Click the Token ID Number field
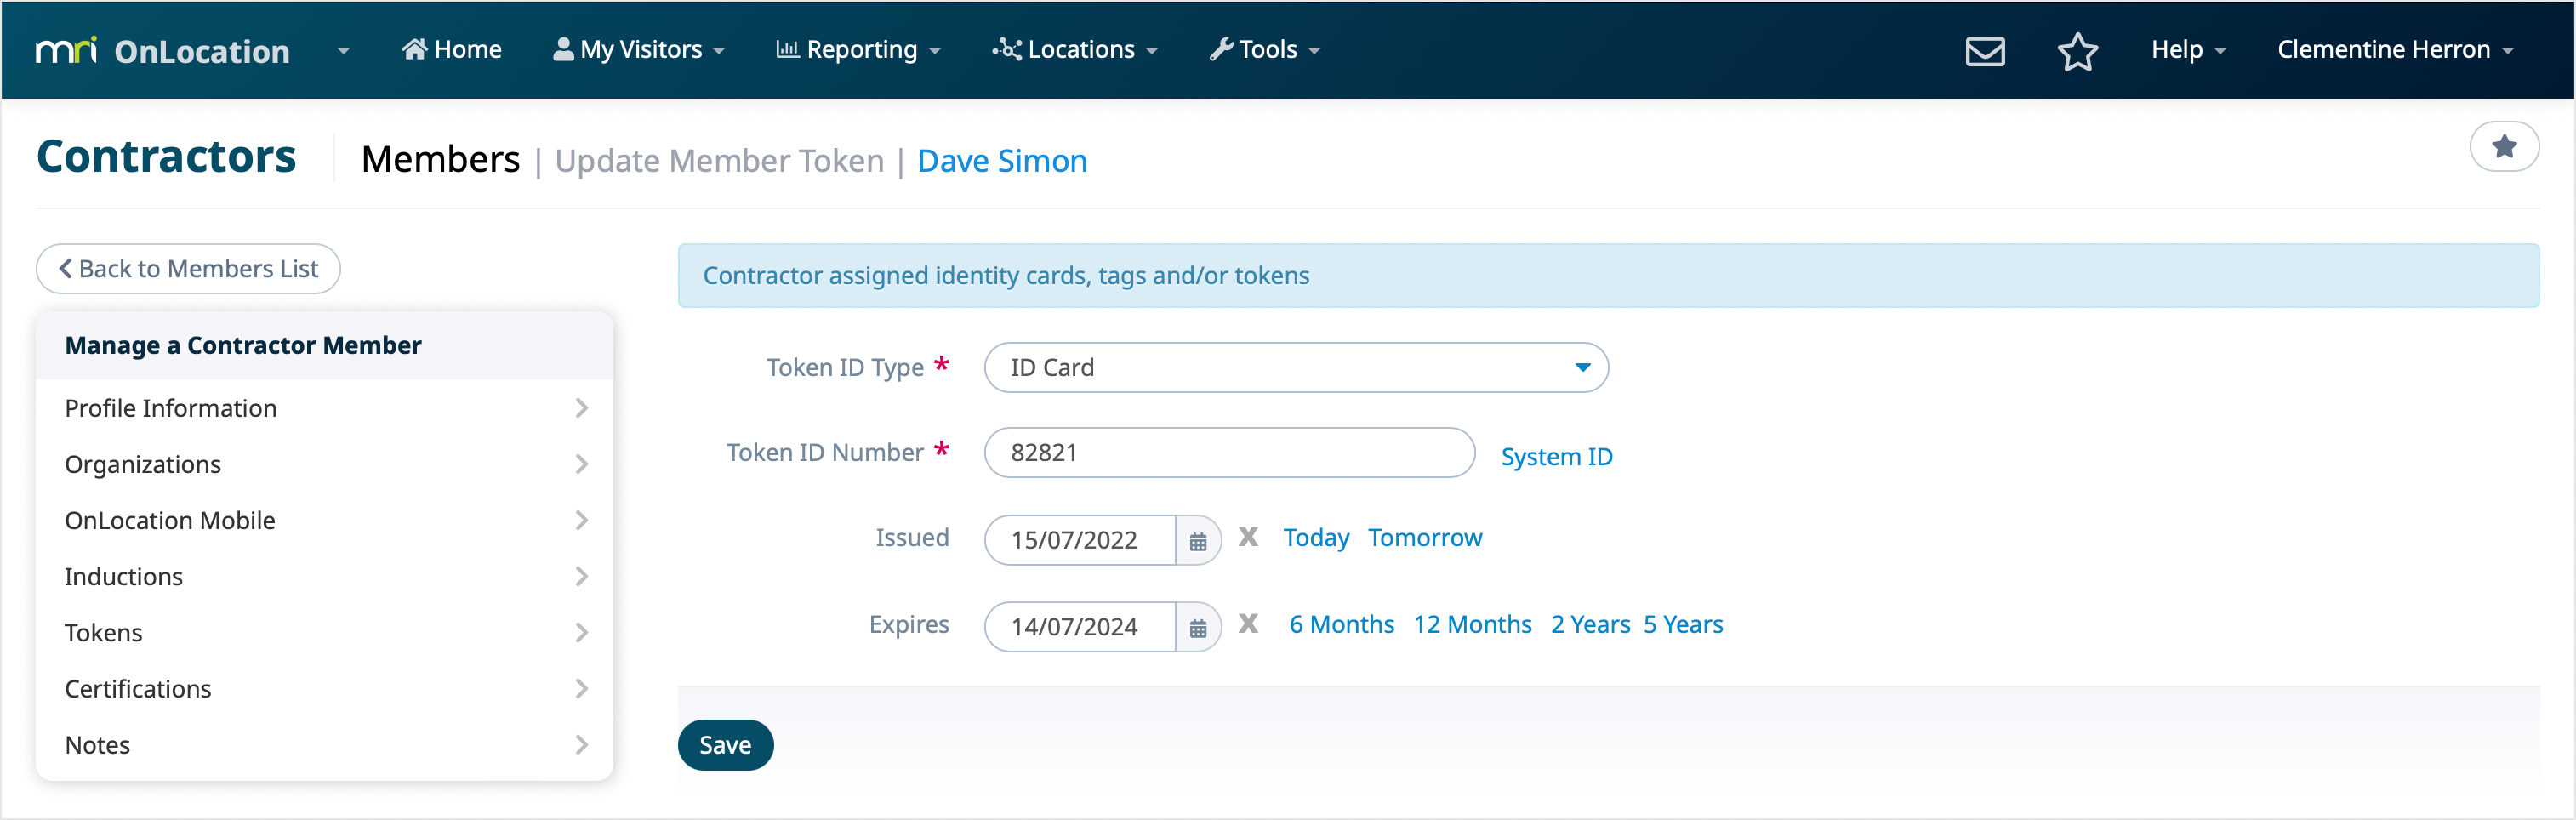This screenshot has width=2576, height=820. click(x=1229, y=453)
